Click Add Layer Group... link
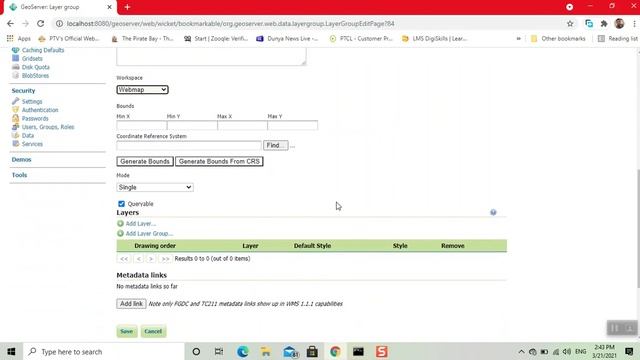The height and width of the screenshot is (360, 640). (149, 233)
